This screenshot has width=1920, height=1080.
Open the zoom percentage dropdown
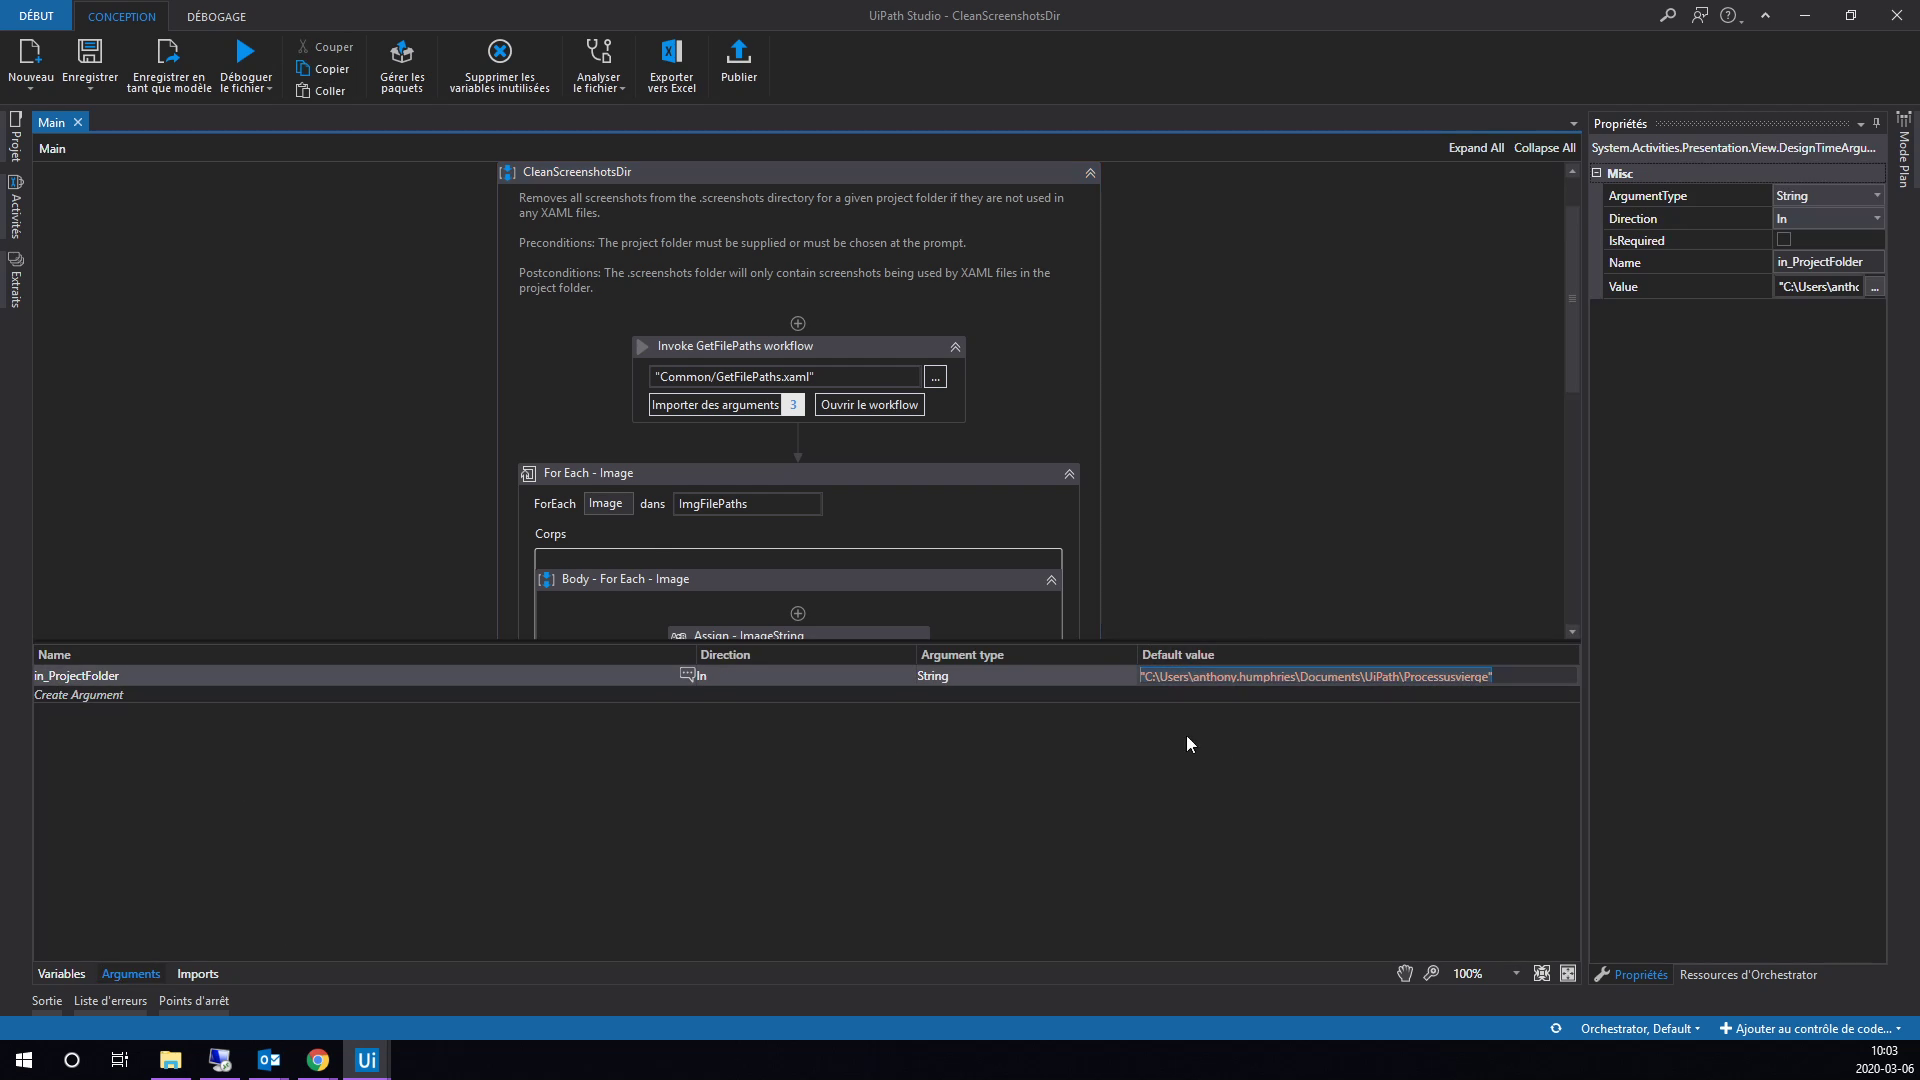(1516, 973)
